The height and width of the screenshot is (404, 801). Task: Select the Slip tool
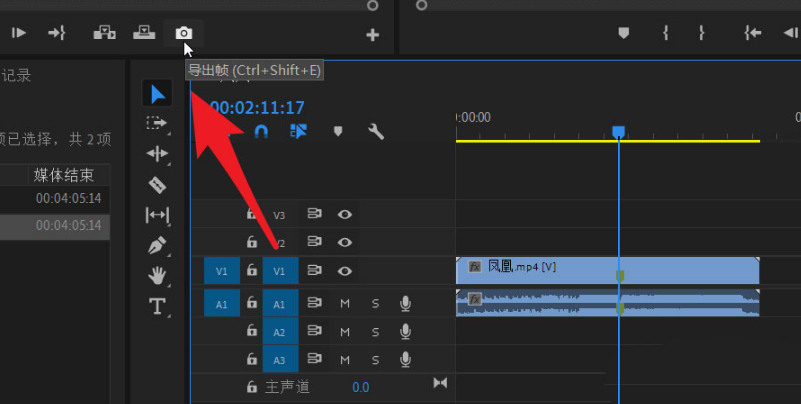coord(157,215)
